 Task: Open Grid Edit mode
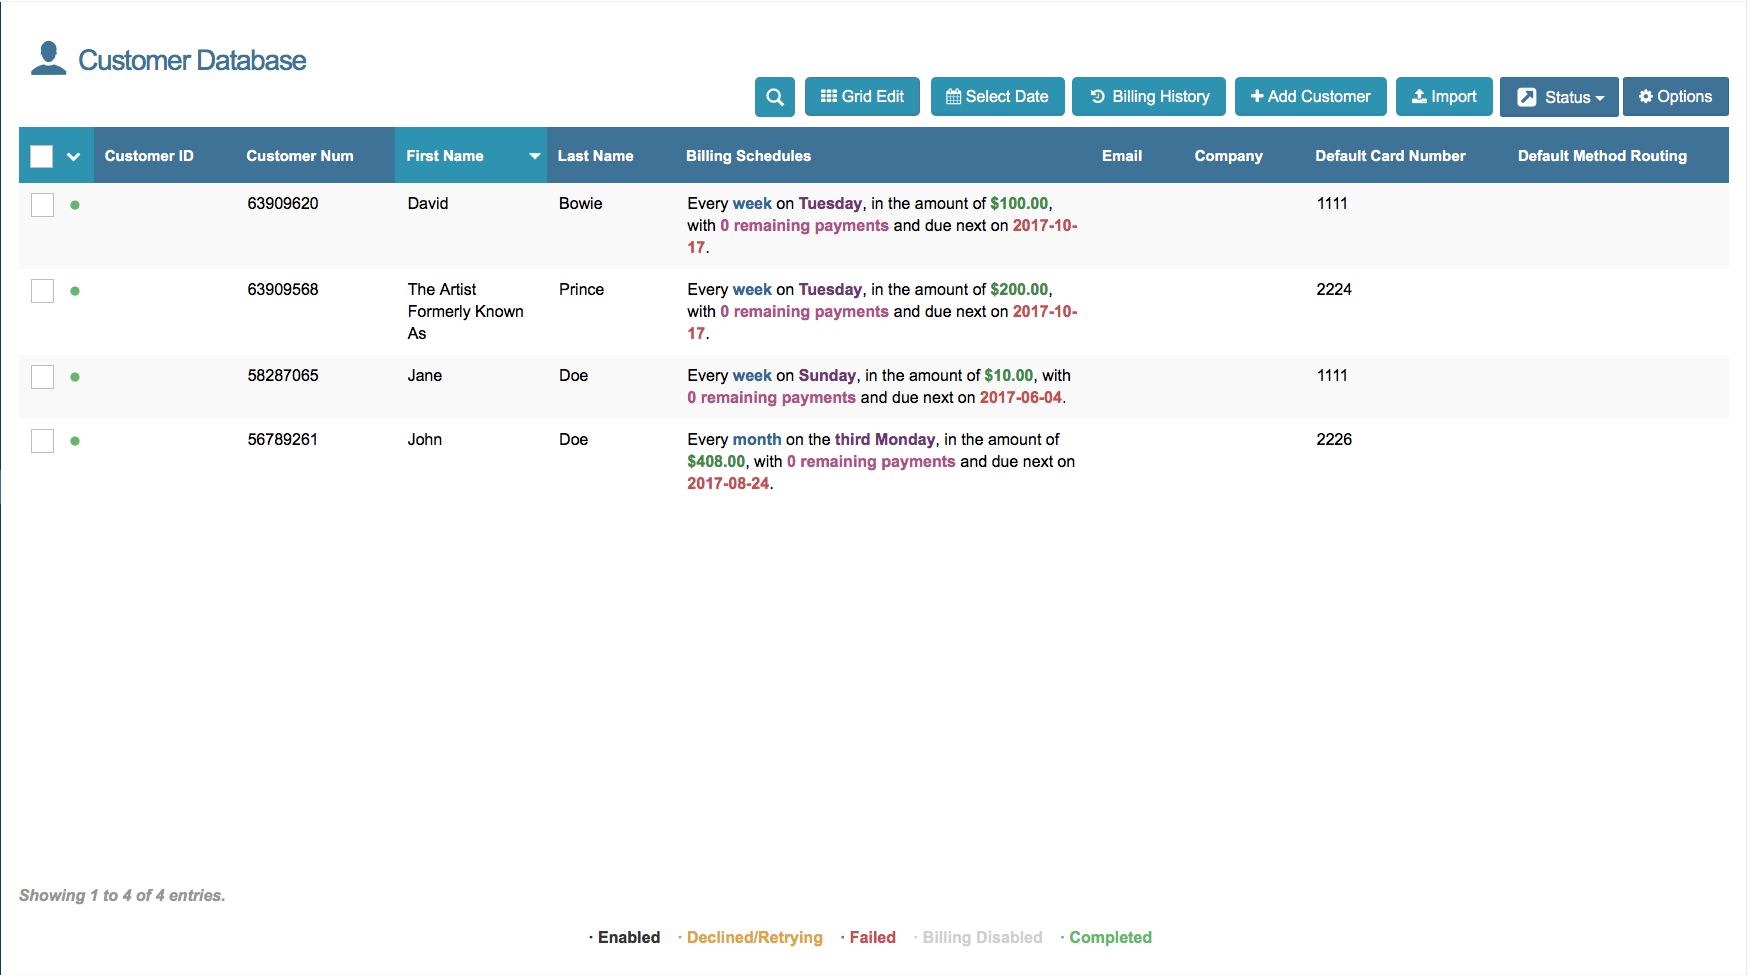[862, 97]
